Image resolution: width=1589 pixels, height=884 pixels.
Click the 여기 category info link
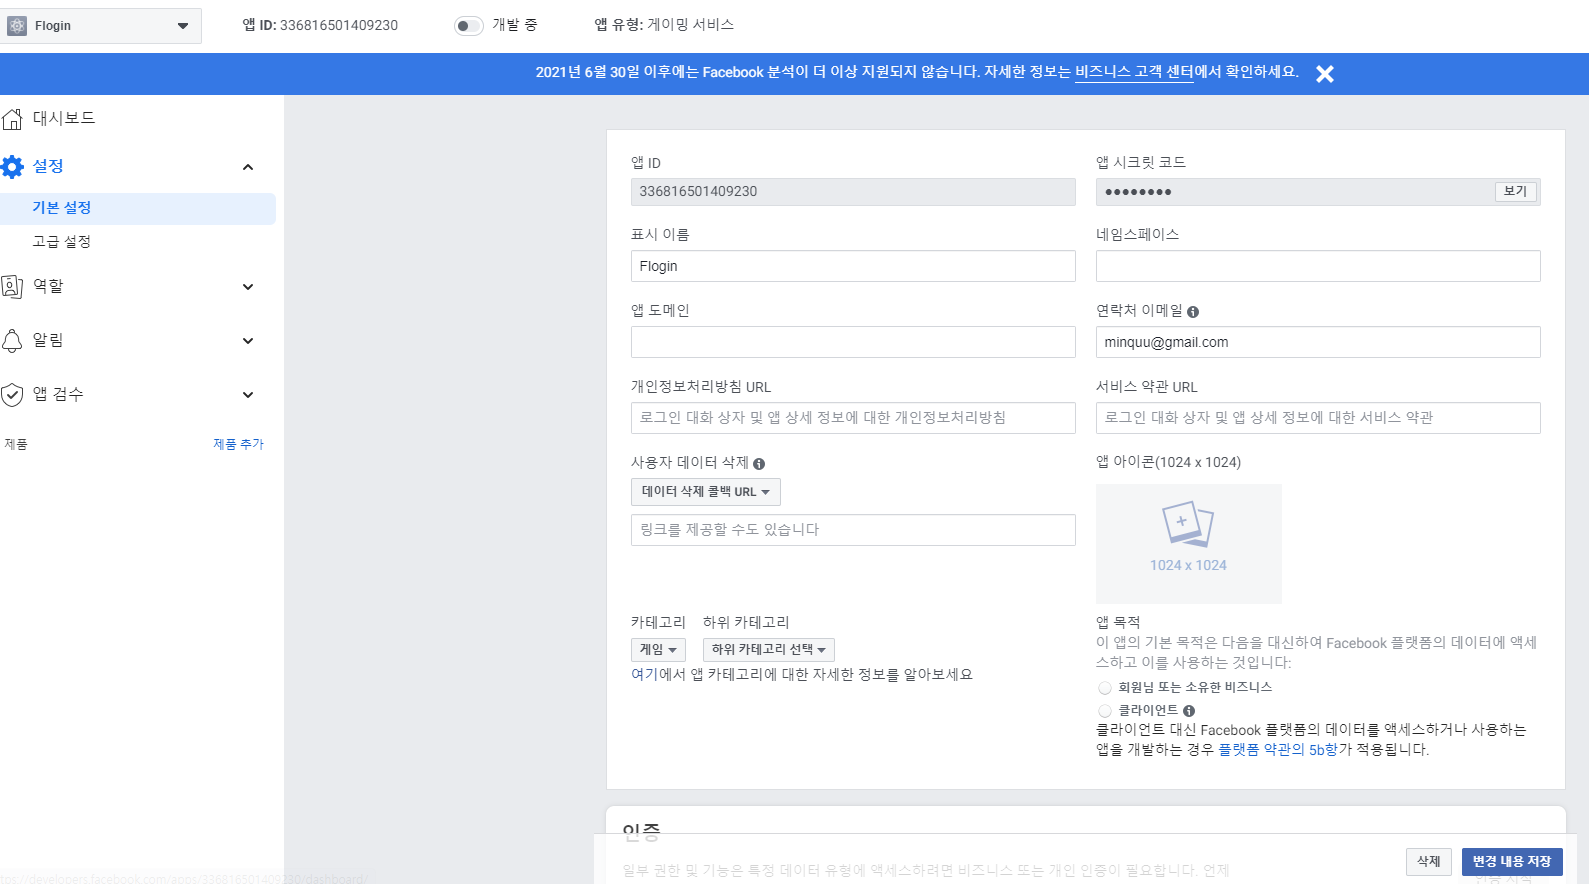[644, 675]
